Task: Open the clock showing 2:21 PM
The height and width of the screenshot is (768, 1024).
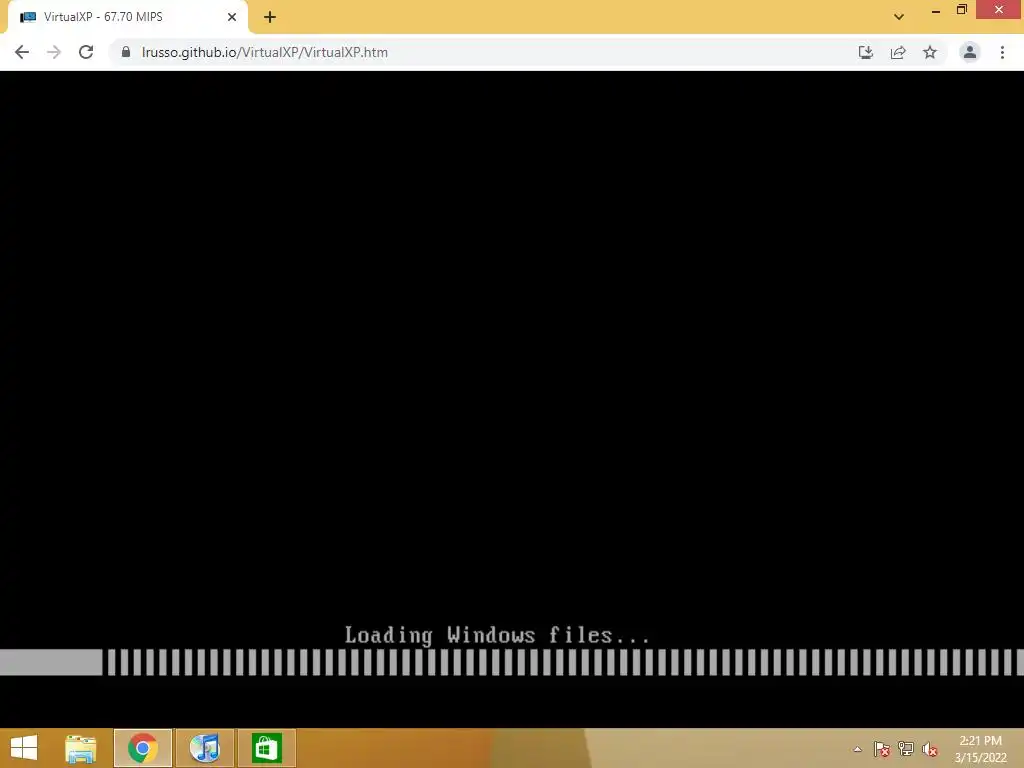Action: [980, 749]
